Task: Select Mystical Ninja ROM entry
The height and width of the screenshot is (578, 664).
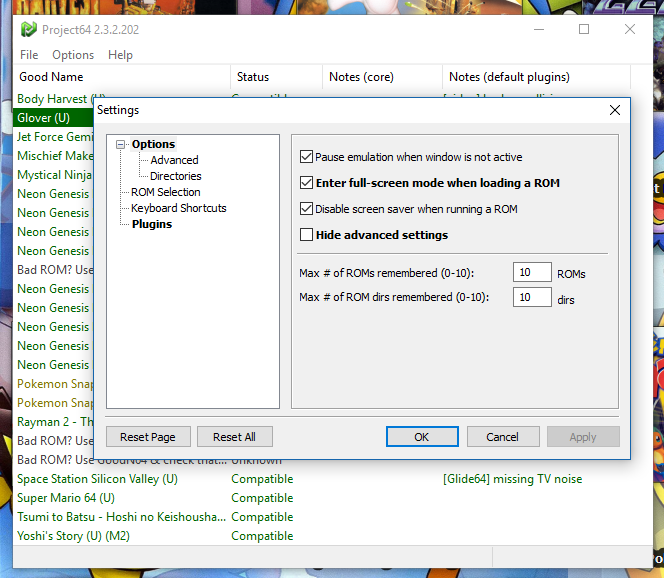Action: point(55,175)
